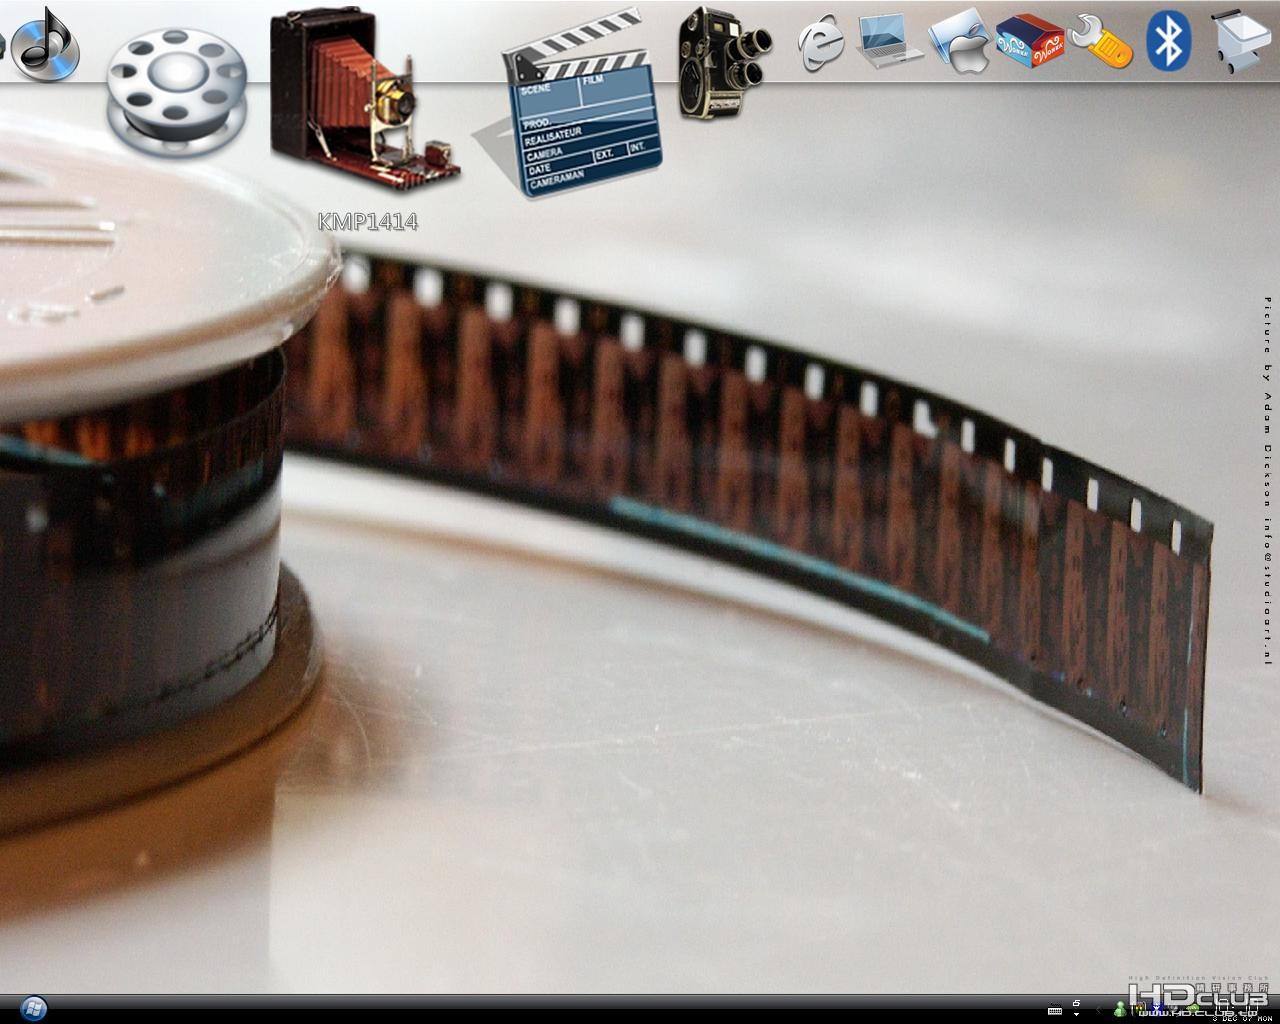The width and height of the screenshot is (1280, 1024).
Task: Expand hidden system tray icons chevron
Action: [x=1099, y=1009]
